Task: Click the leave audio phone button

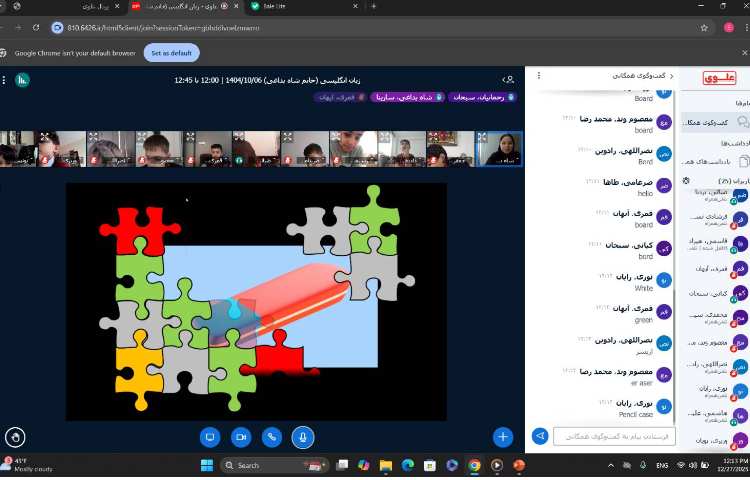Action: 270,437
